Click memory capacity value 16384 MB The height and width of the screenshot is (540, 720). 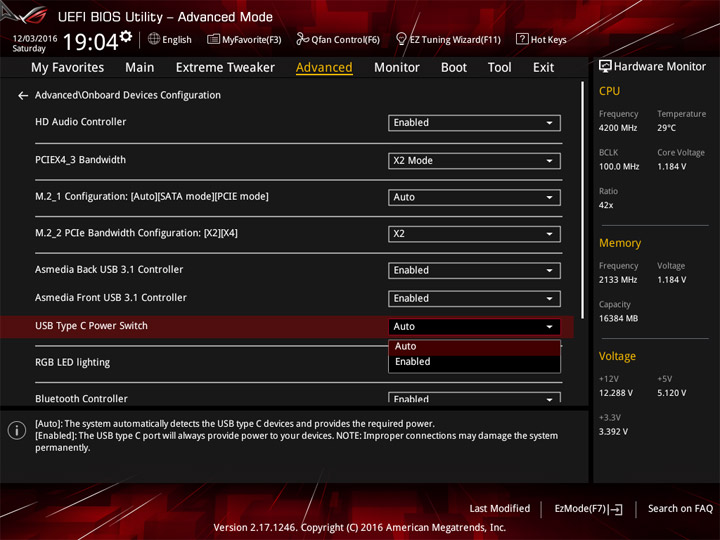click(618, 319)
